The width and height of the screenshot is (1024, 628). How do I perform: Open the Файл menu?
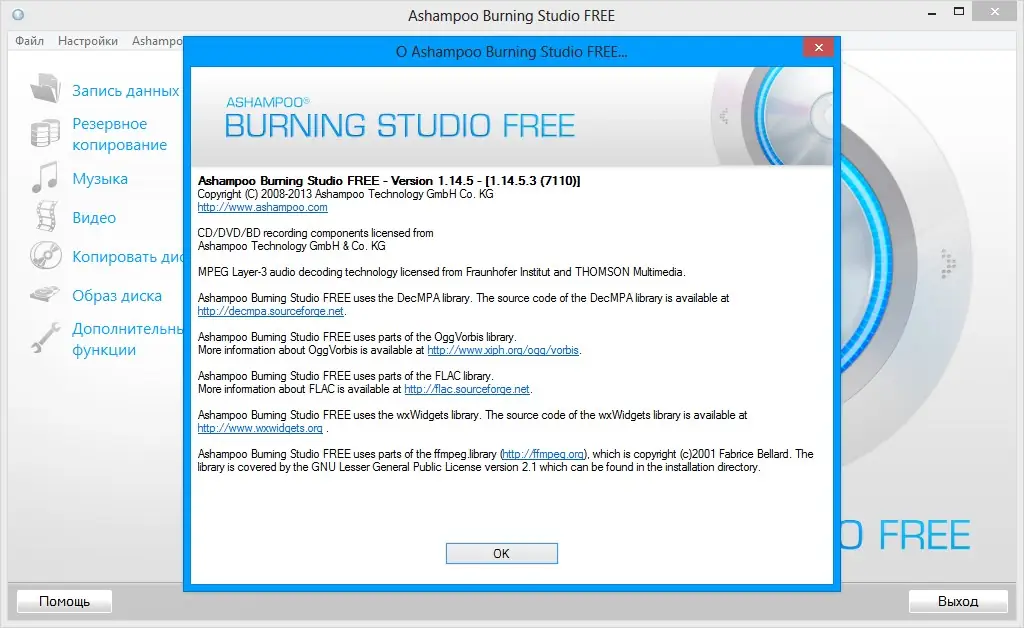click(x=29, y=40)
